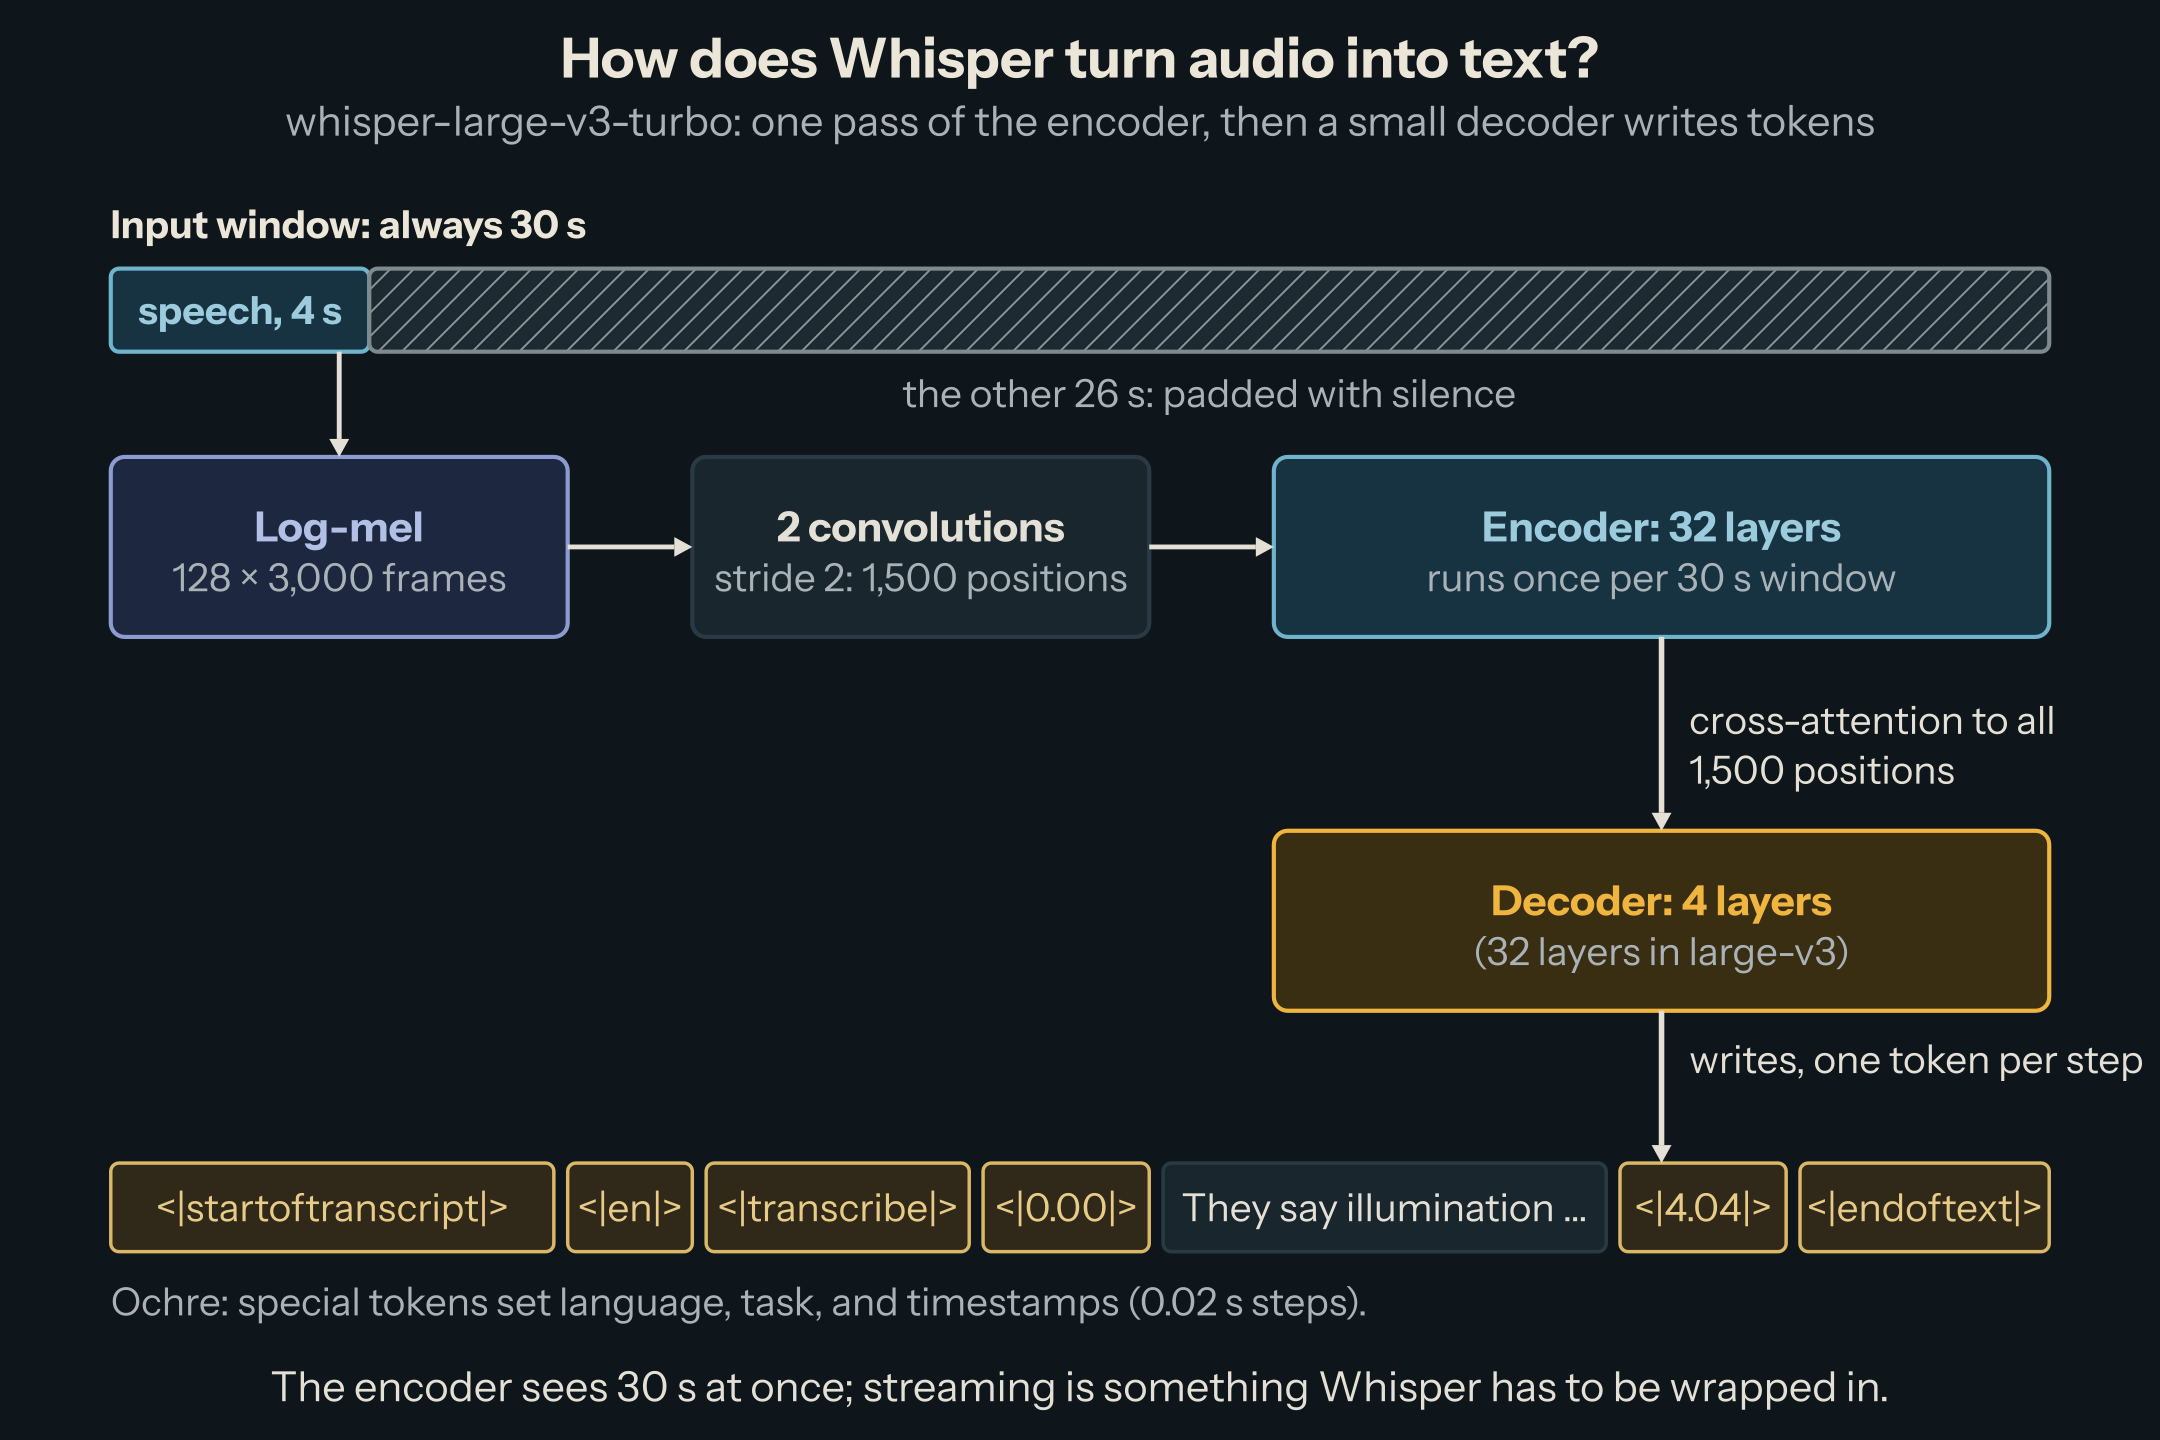The height and width of the screenshot is (1440, 2160).
Task: Click the closing line 'The encoder sees 30 s at once'
Action: (1080, 1387)
